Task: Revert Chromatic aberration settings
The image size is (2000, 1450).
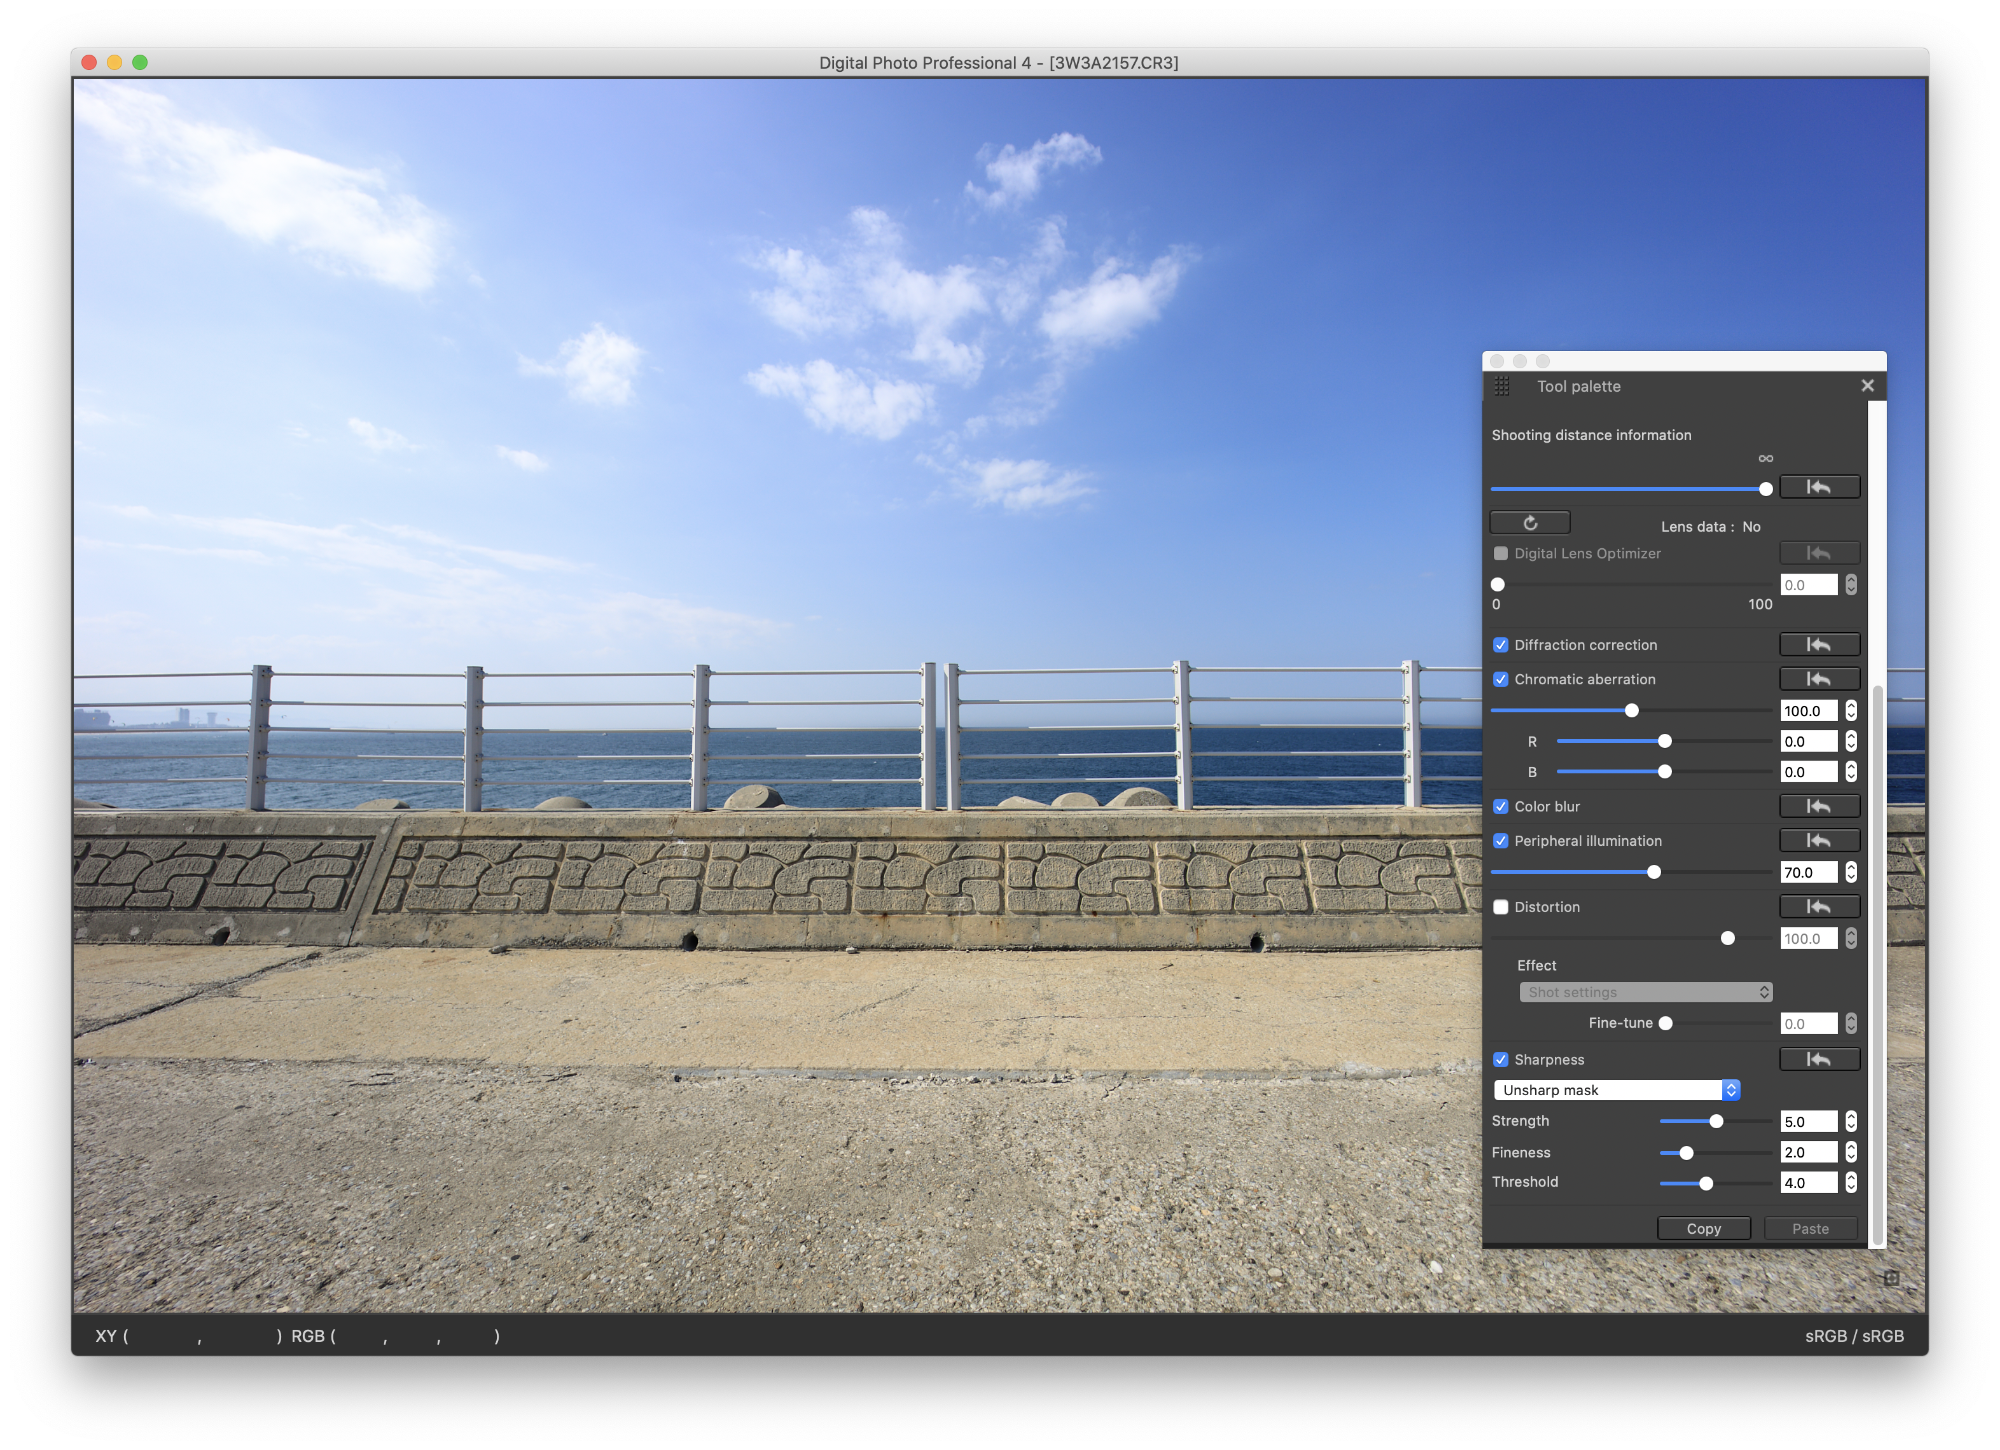Action: click(1819, 679)
